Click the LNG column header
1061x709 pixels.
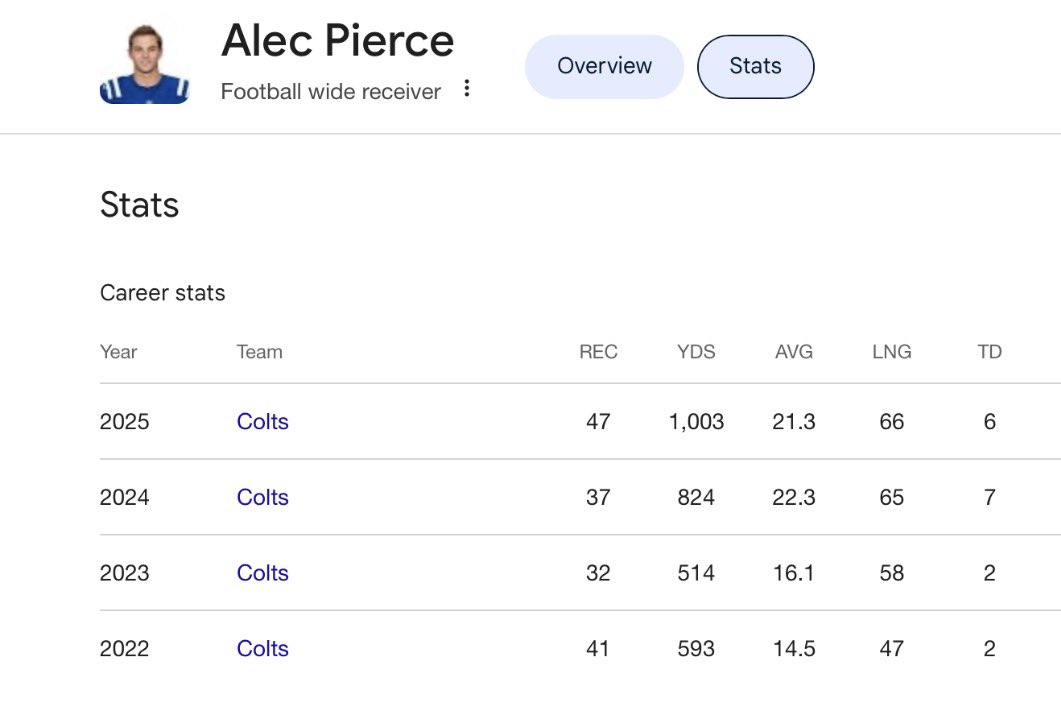tap(891, 352)
